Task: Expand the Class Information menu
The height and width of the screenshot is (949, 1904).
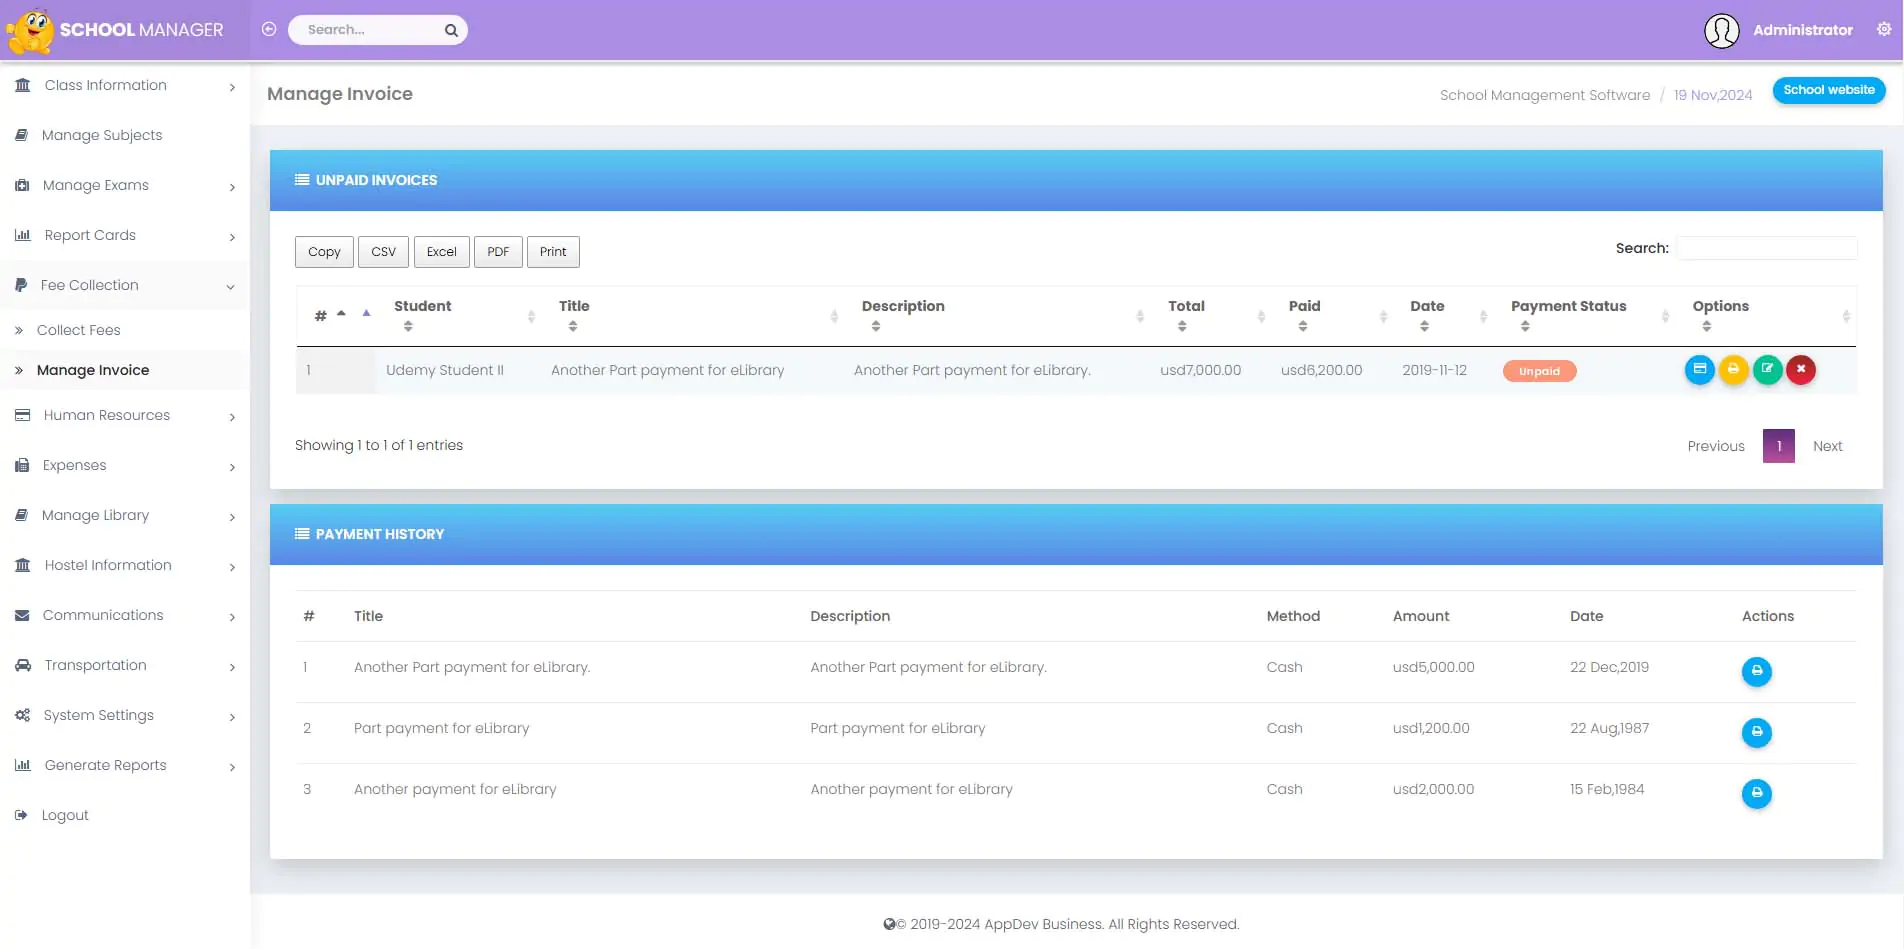Action: coord(124,86)
